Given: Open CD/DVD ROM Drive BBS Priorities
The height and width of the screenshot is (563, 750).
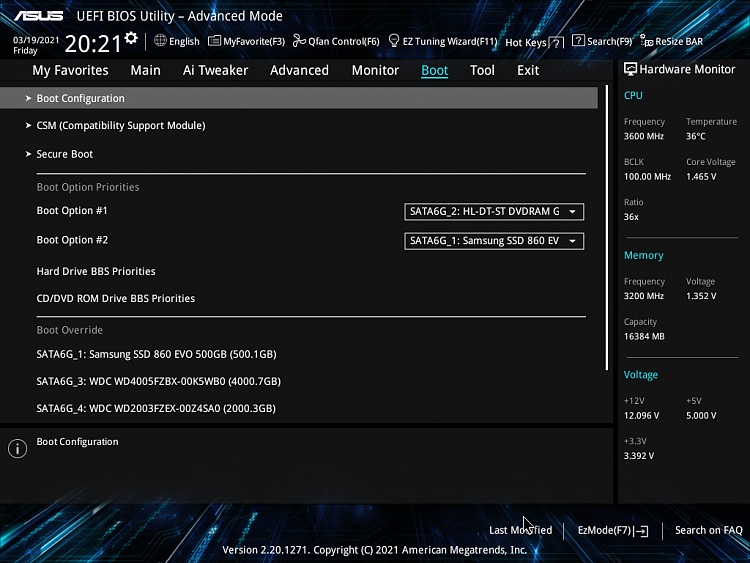Looking at the screenshot, I should pyautogui.click(x=116, y=298).
